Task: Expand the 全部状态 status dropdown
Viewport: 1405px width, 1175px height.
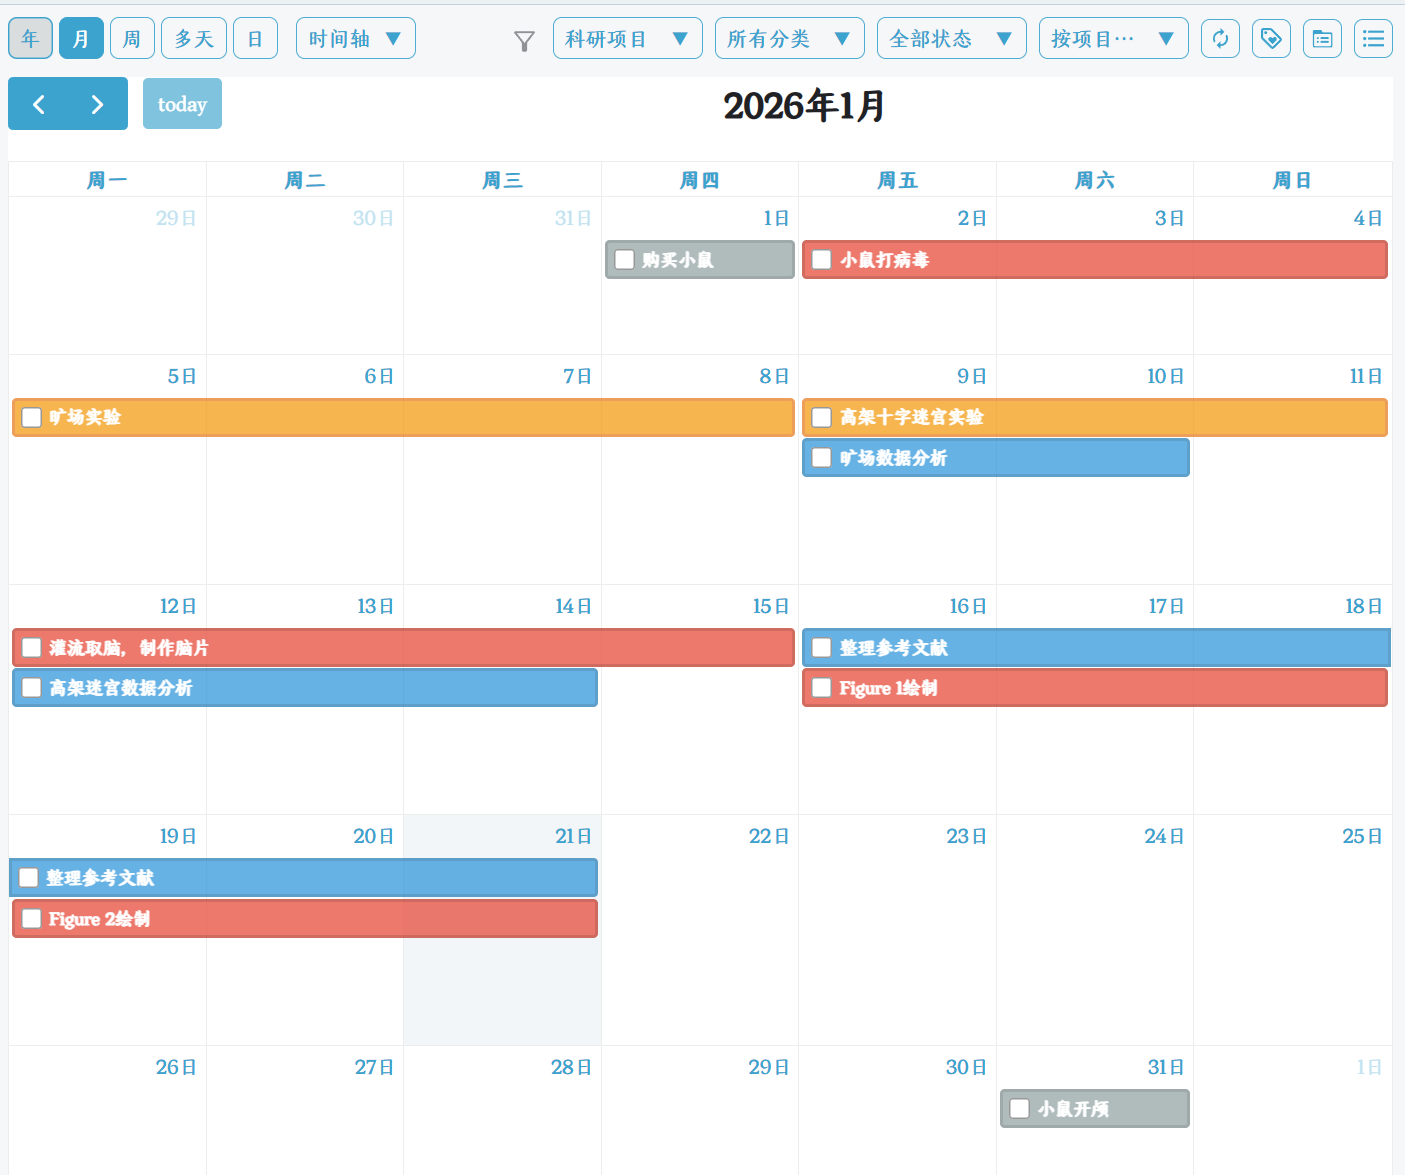Action: [x=952, y=39]
